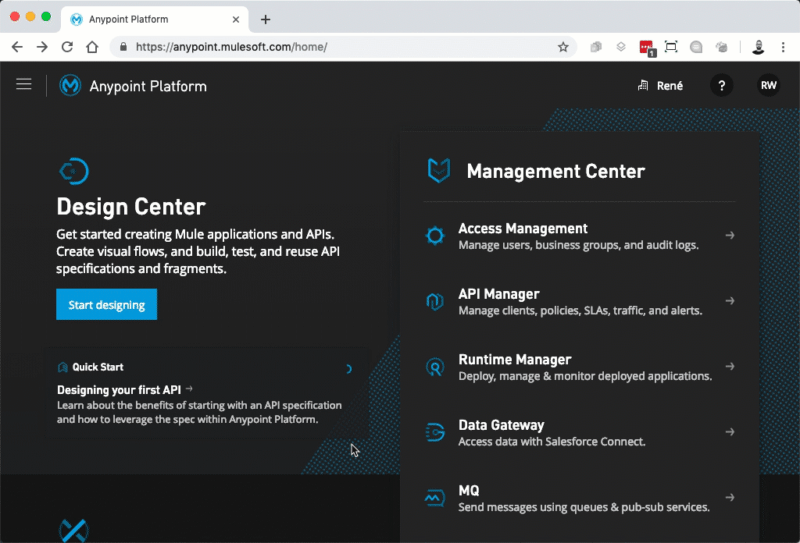Open the hamburger navigation menu

click(23, 84)
